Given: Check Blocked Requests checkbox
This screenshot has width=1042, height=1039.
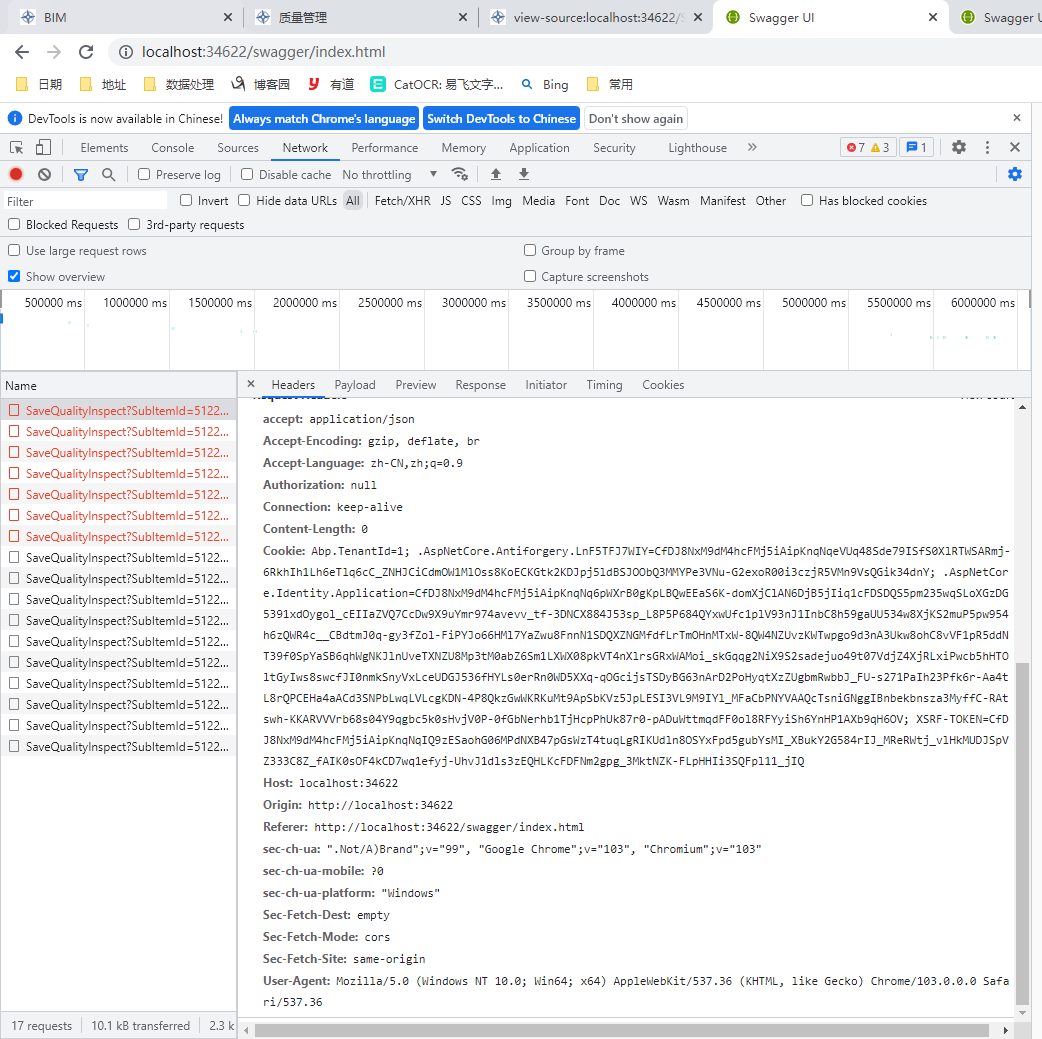Looking at the screenshot, I should pyautogui.click(x=14, y=224).
